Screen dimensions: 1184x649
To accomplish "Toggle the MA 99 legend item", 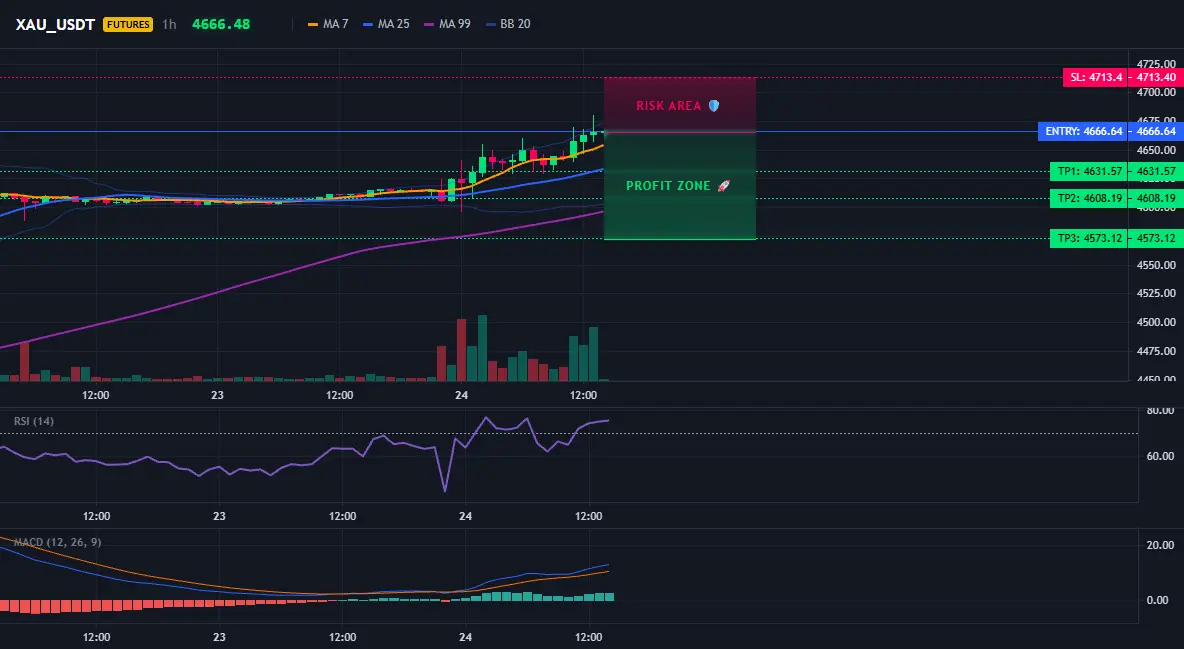I will click(x=447, y=24).
